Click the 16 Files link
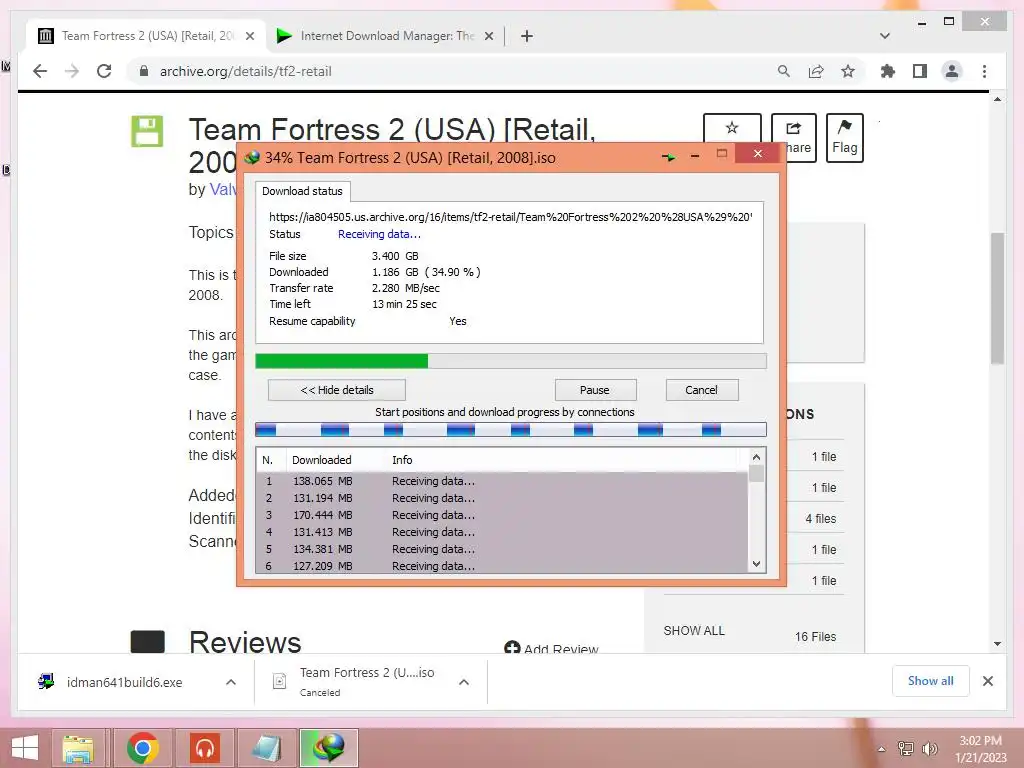1024x768 pixels. 816,637
